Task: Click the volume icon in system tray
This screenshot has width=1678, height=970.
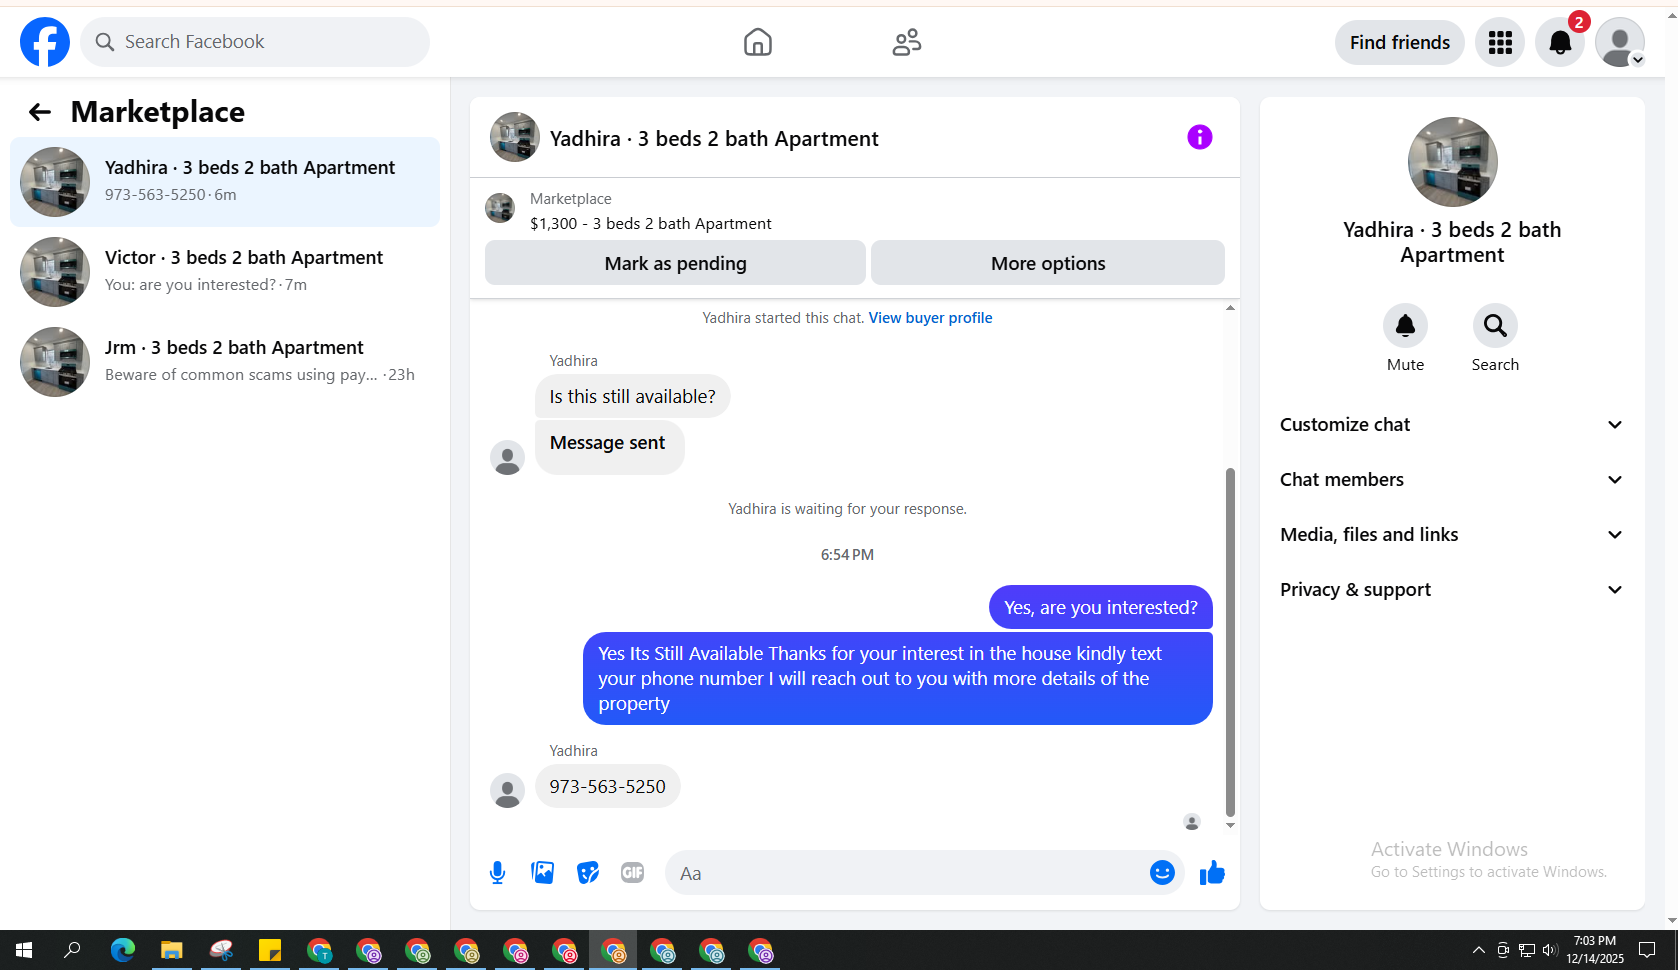Action: tap(1550, 950)
